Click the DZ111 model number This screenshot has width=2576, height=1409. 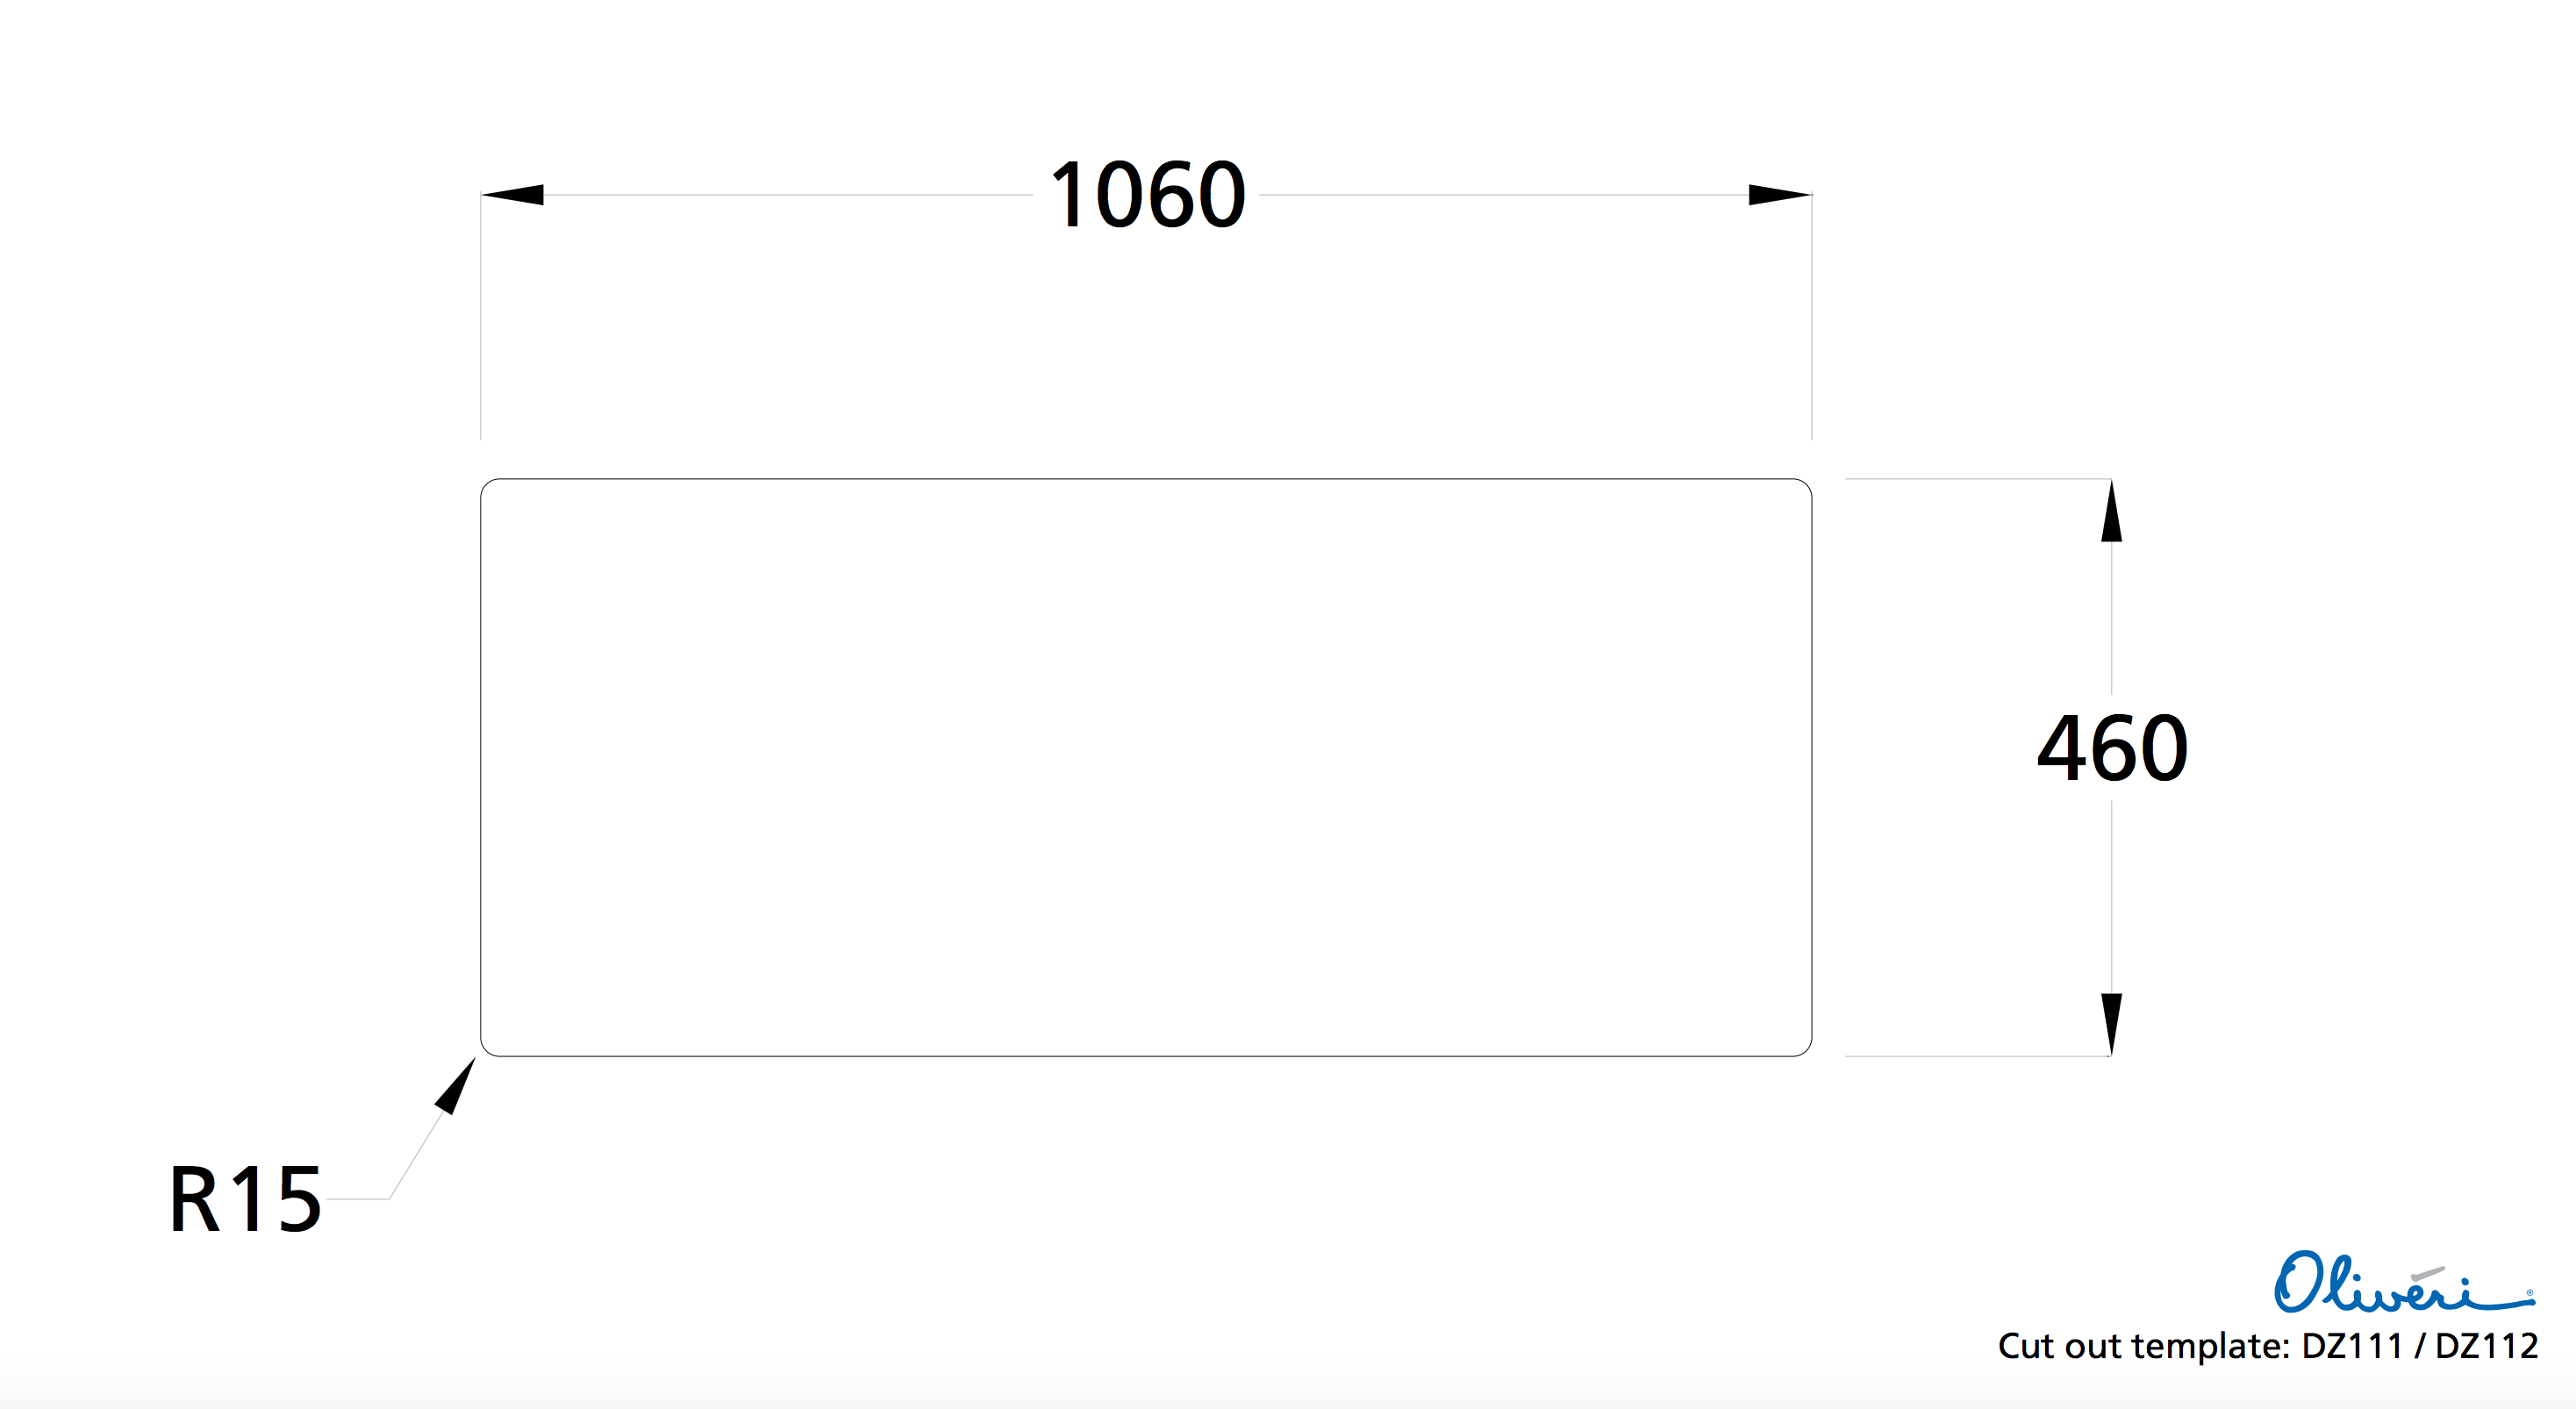2351,1346
